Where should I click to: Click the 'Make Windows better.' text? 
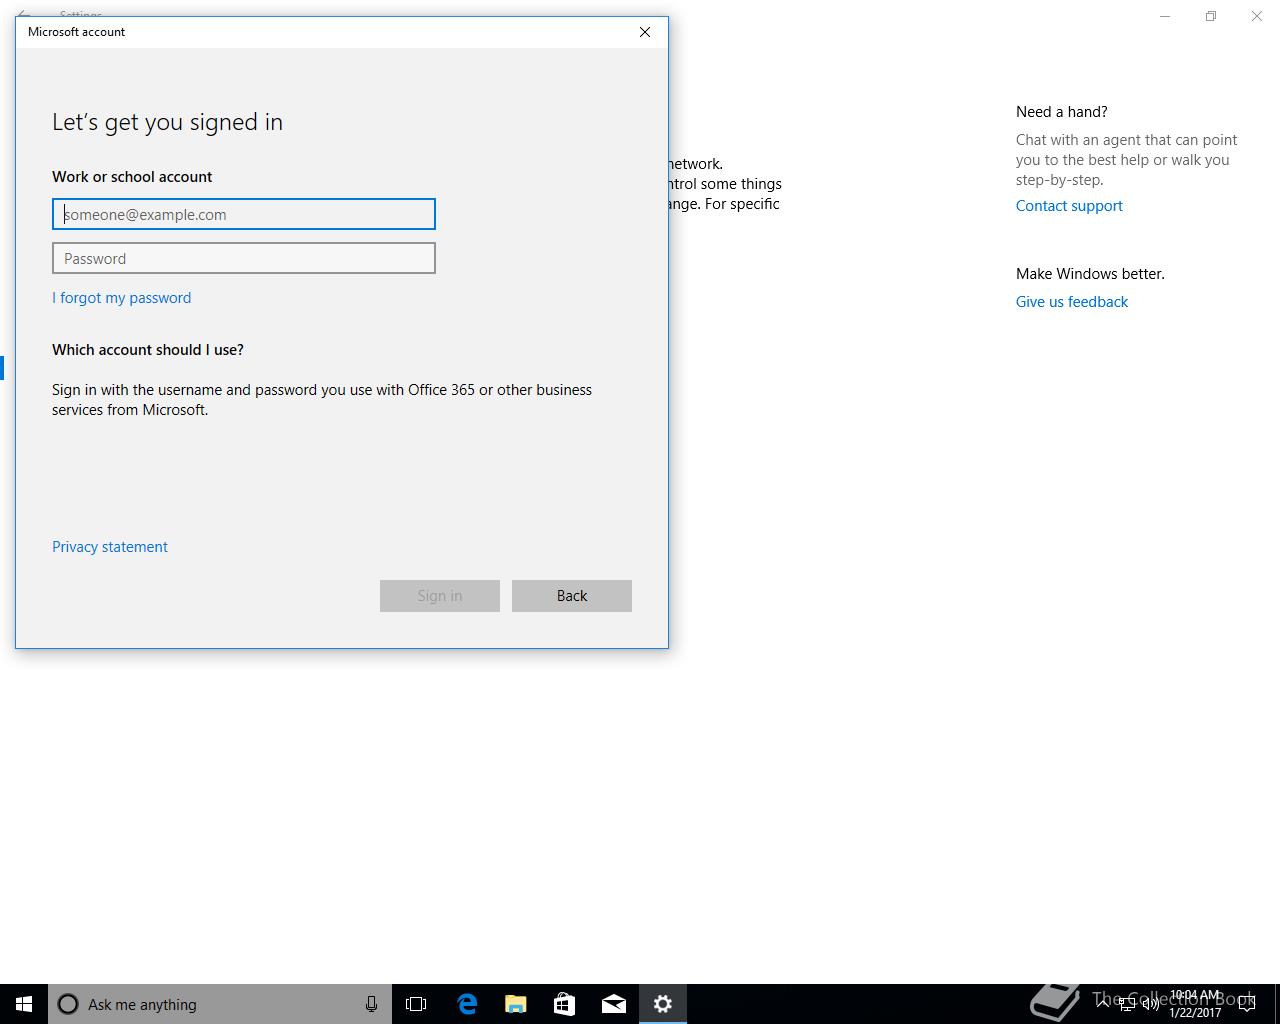[1090, 274]
